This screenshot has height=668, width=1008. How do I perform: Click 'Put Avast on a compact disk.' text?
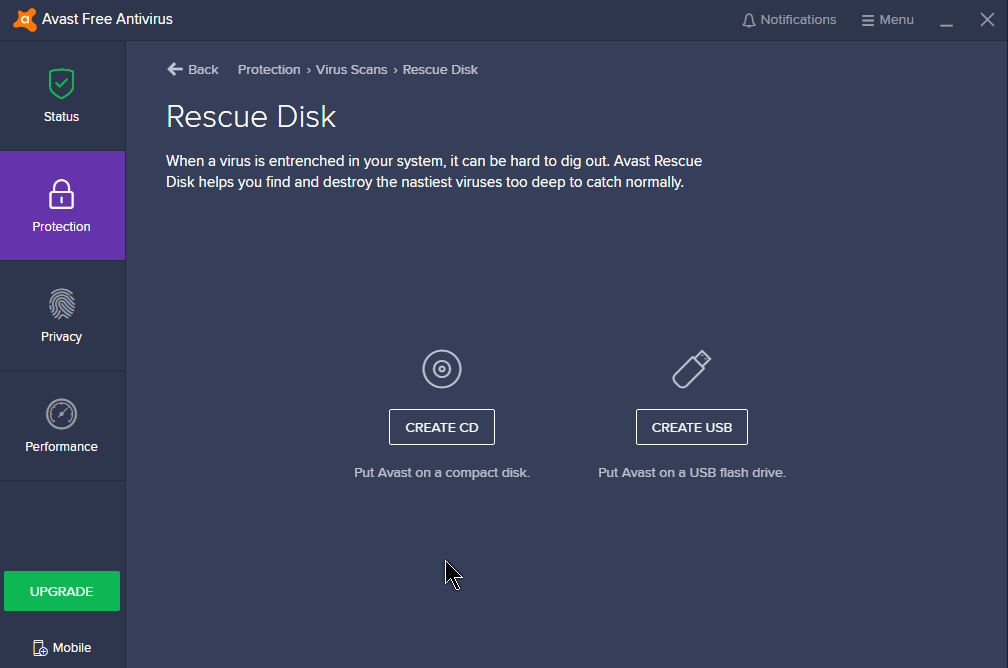coord(442,473)
